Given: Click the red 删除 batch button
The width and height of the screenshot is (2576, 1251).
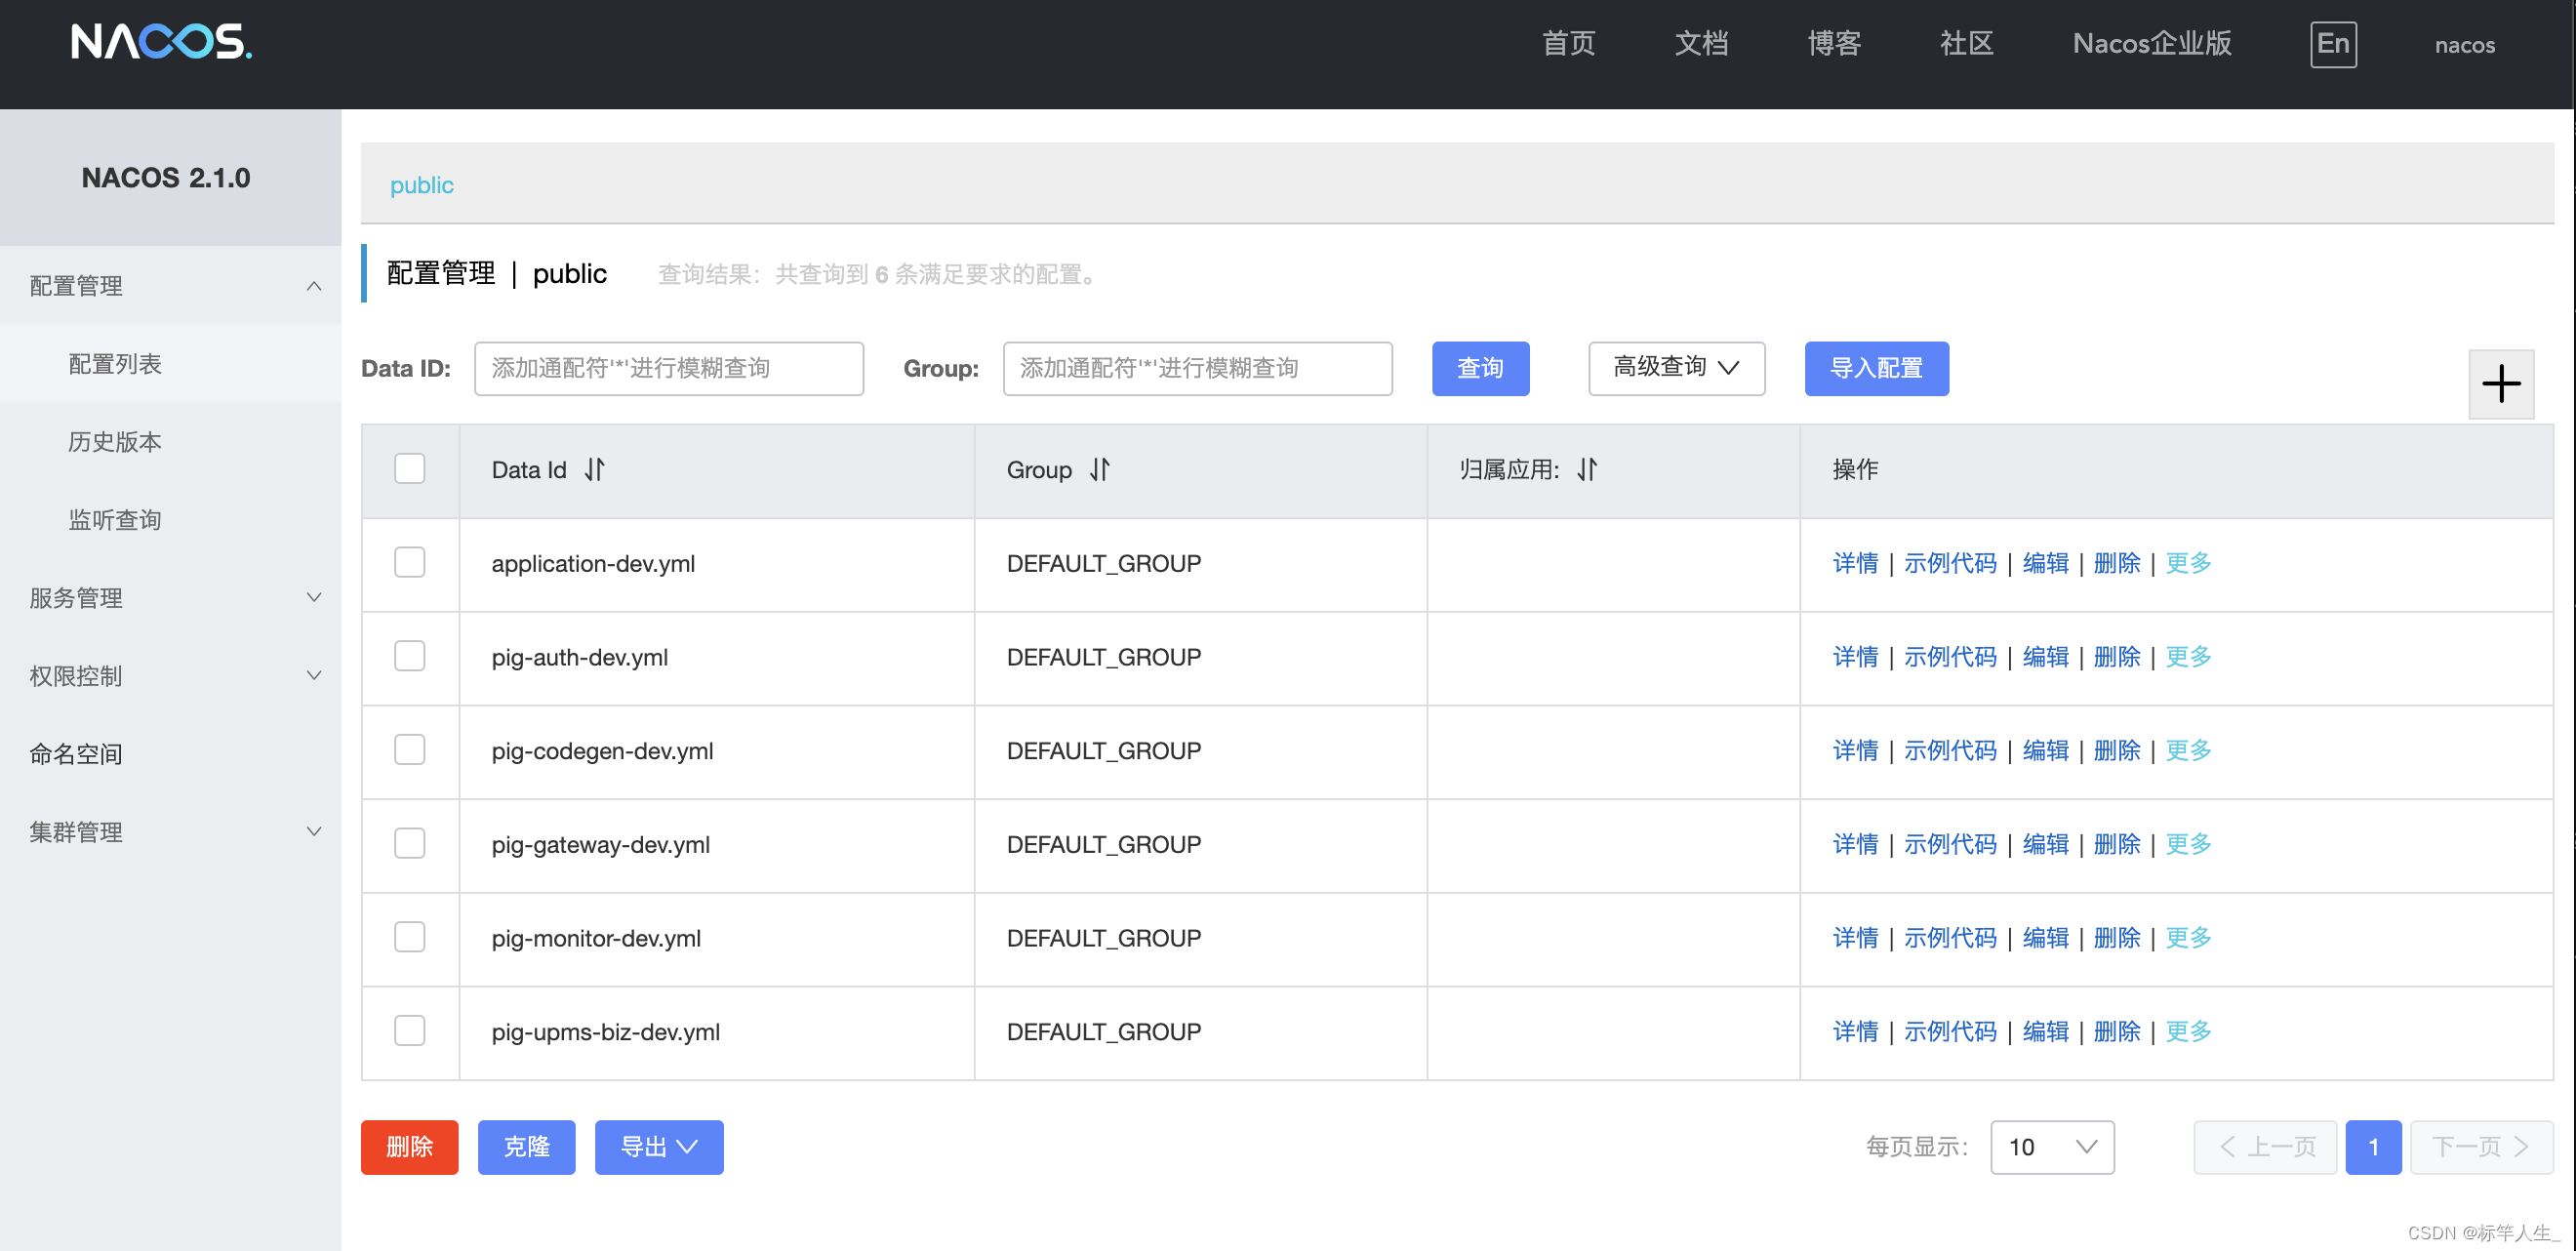Looking at the screenshot, I should 409,1147.
